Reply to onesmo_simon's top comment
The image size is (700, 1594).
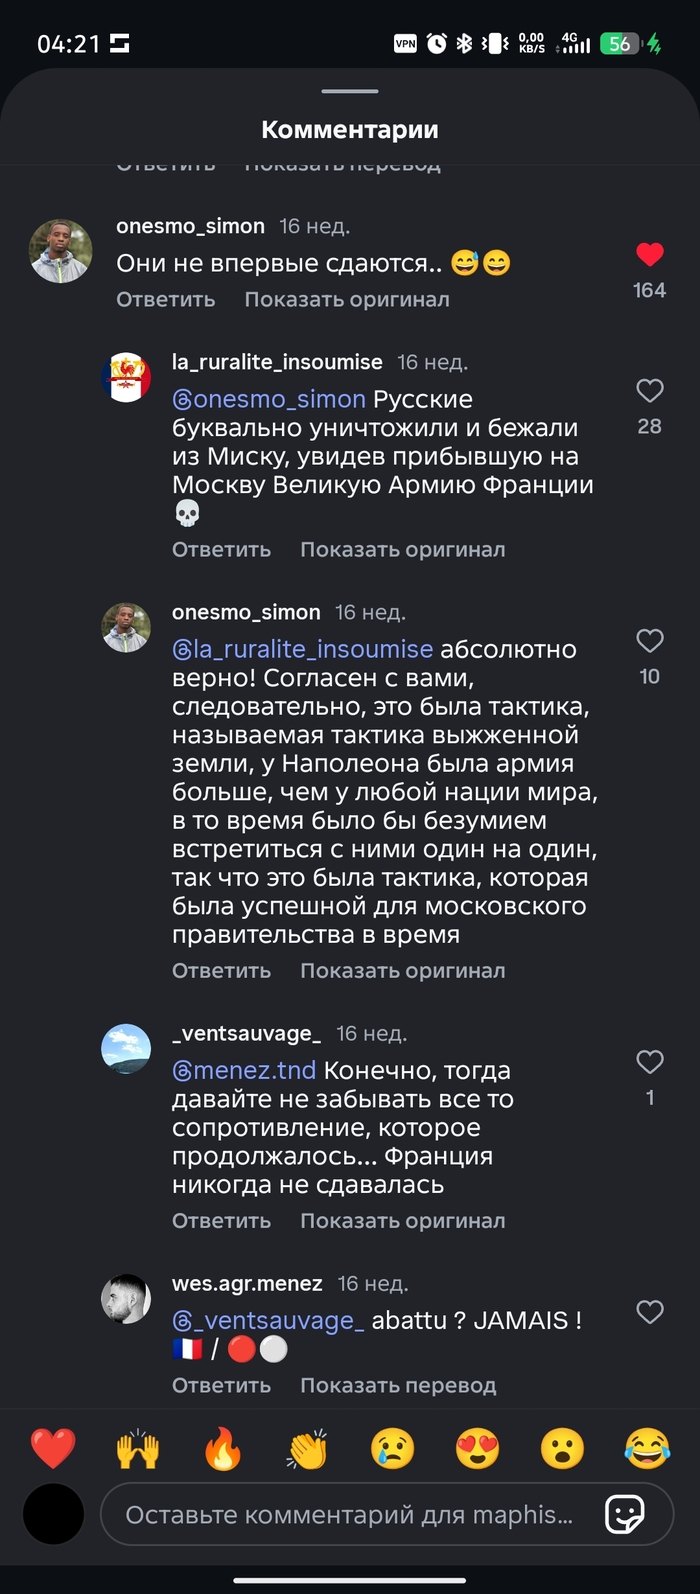point(166,300)
